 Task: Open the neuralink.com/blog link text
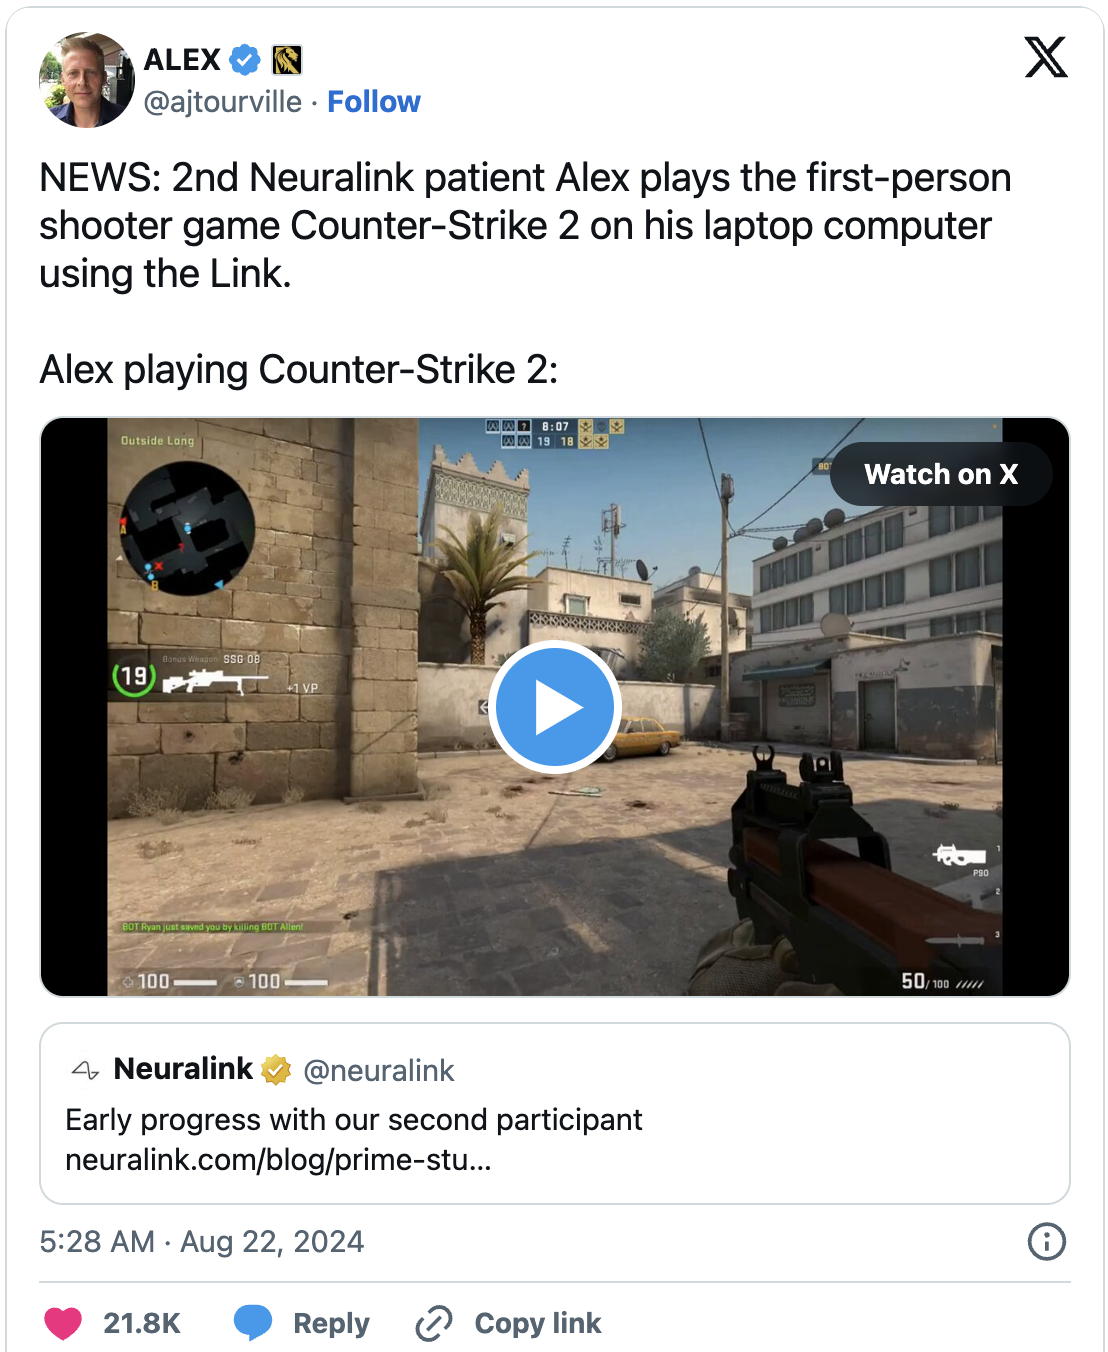(278, 1160)
